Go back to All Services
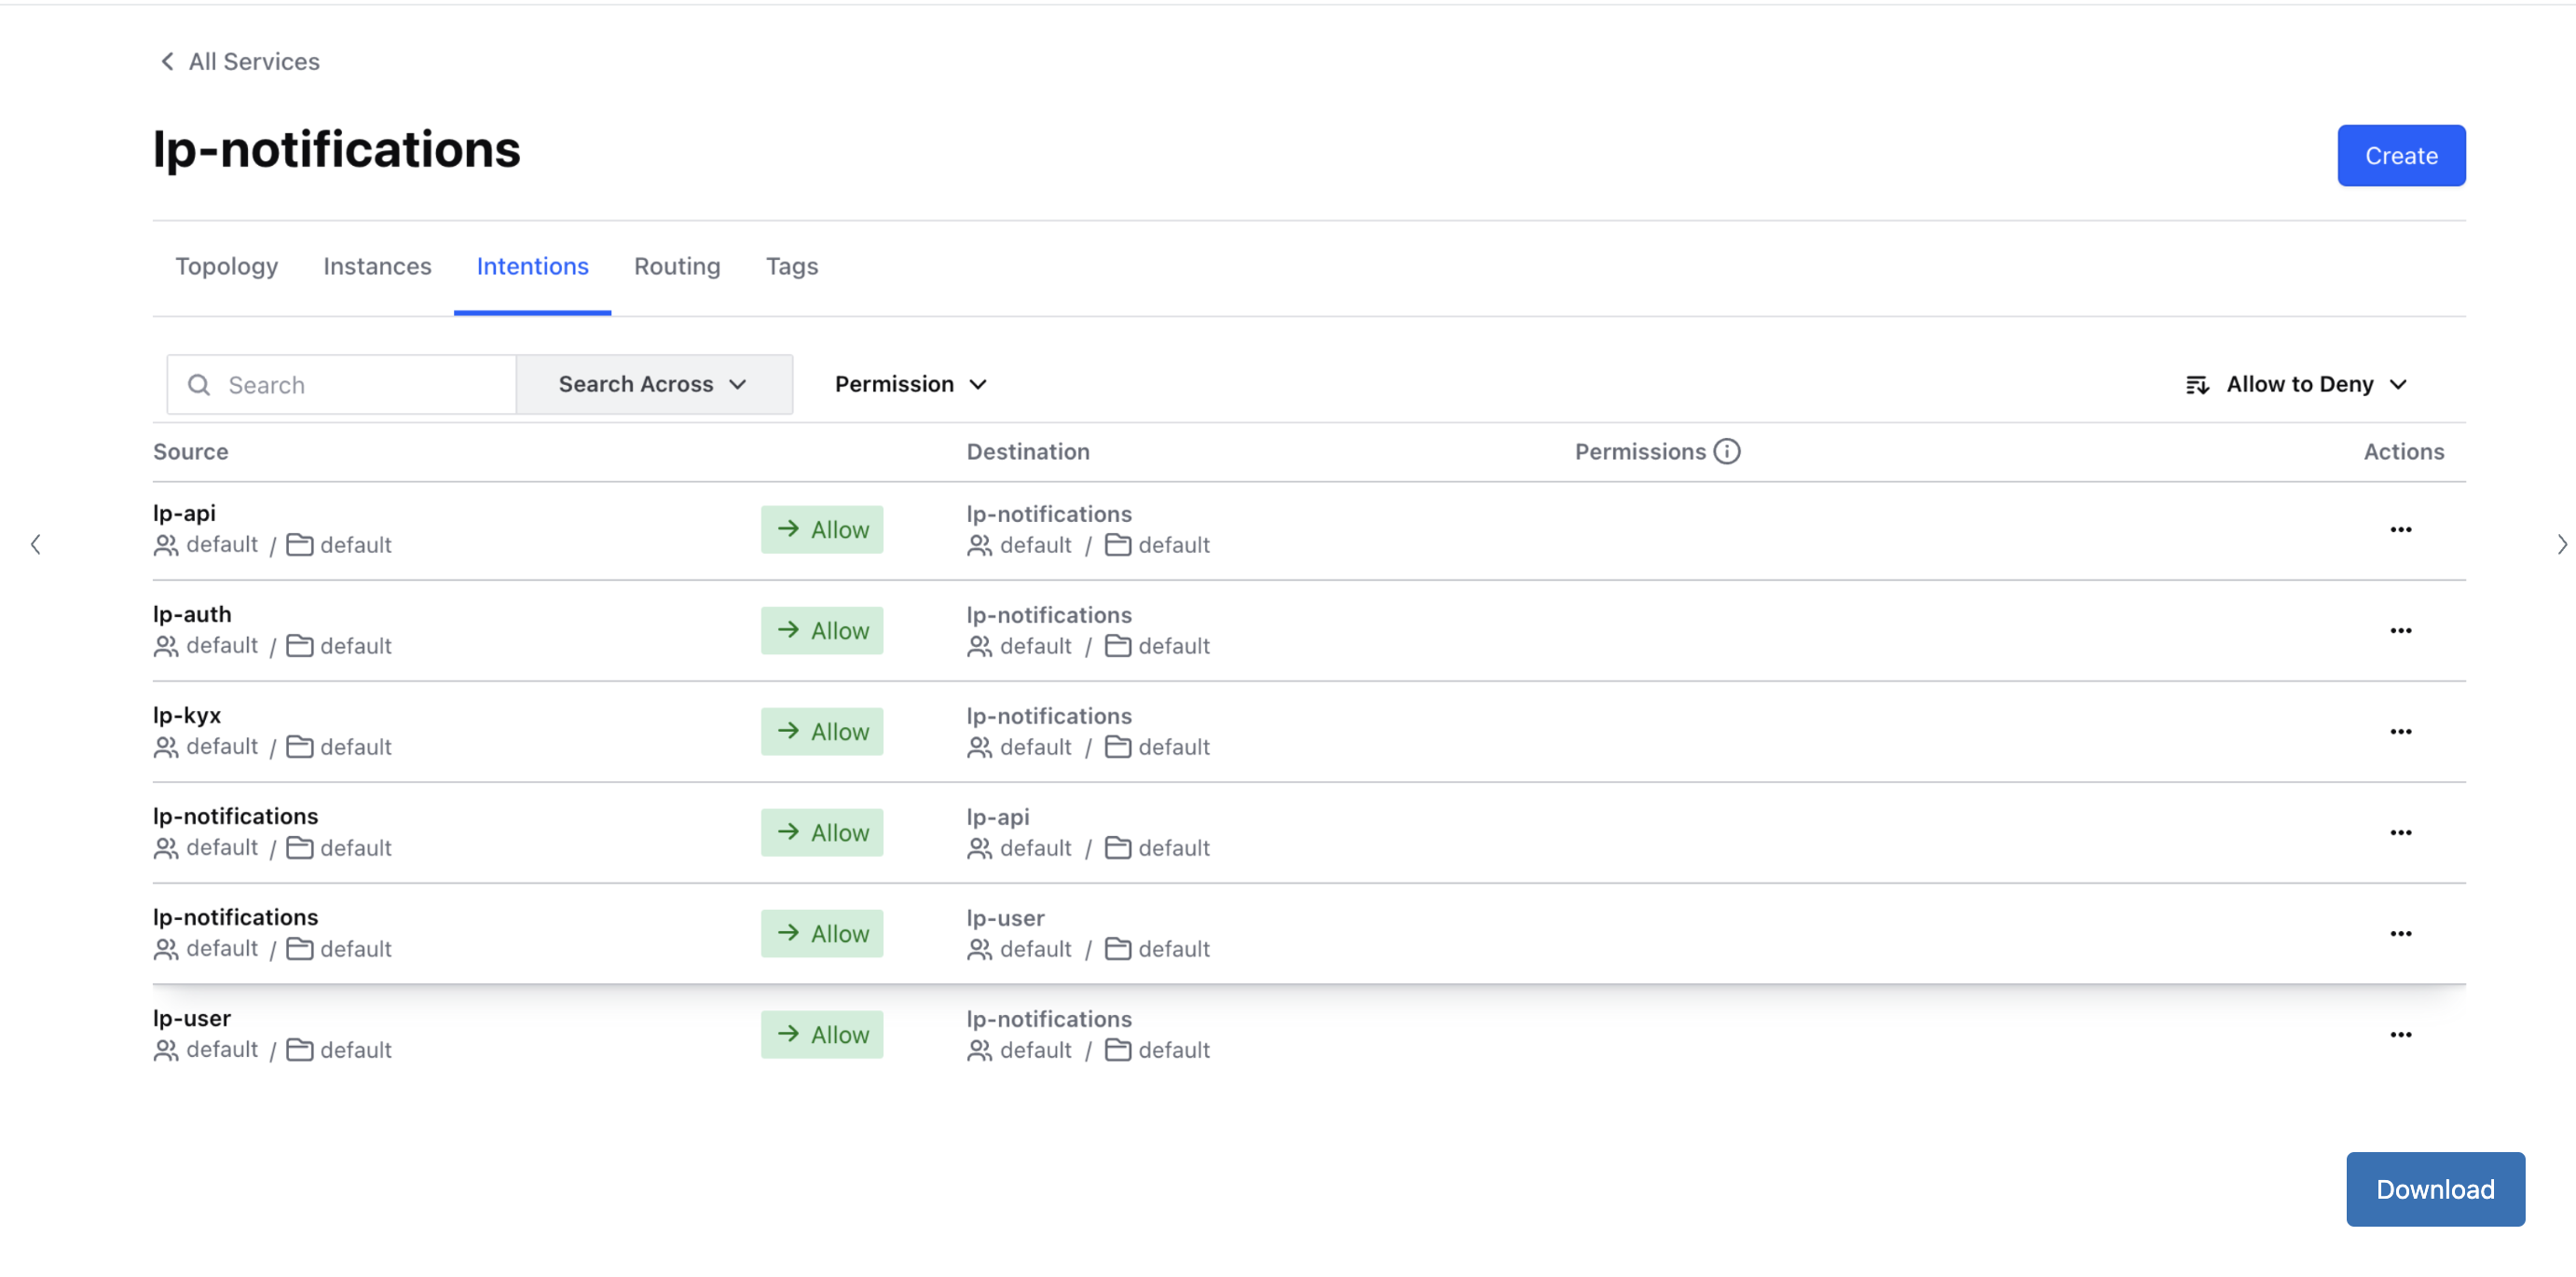The image size is (2576, 1277). pyautogui.click(x=240, y=62)
